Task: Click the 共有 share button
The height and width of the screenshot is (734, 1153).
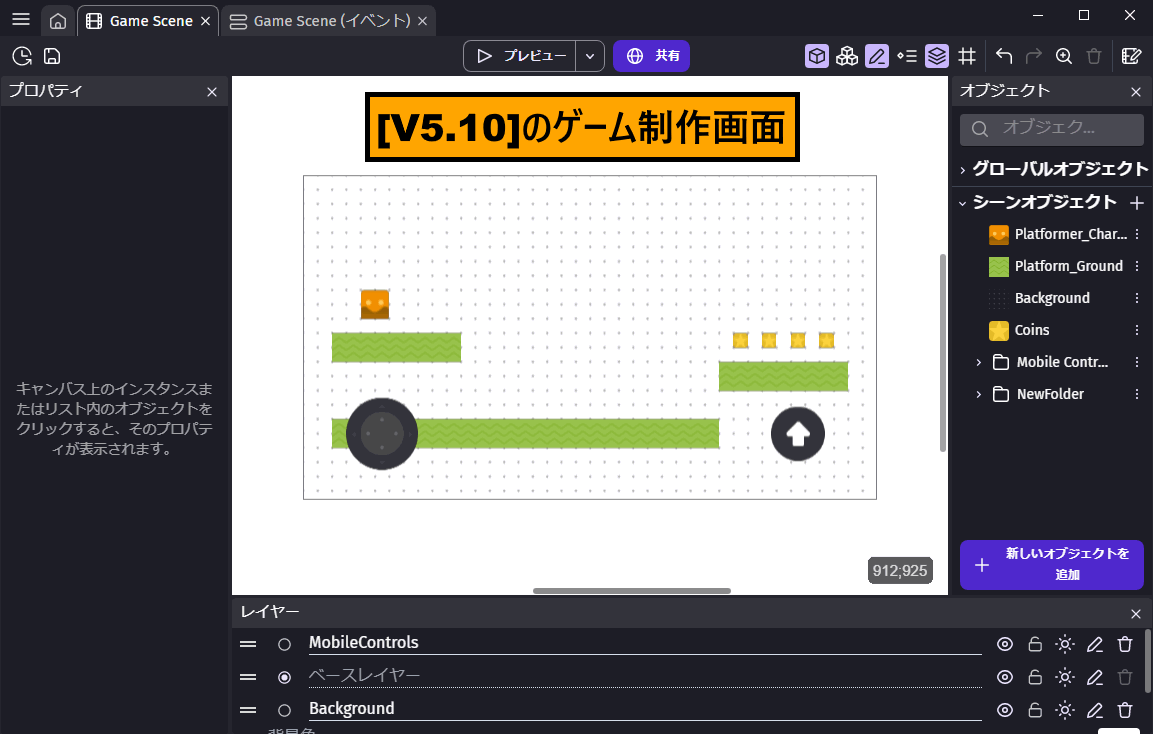Action: [651, 56]
